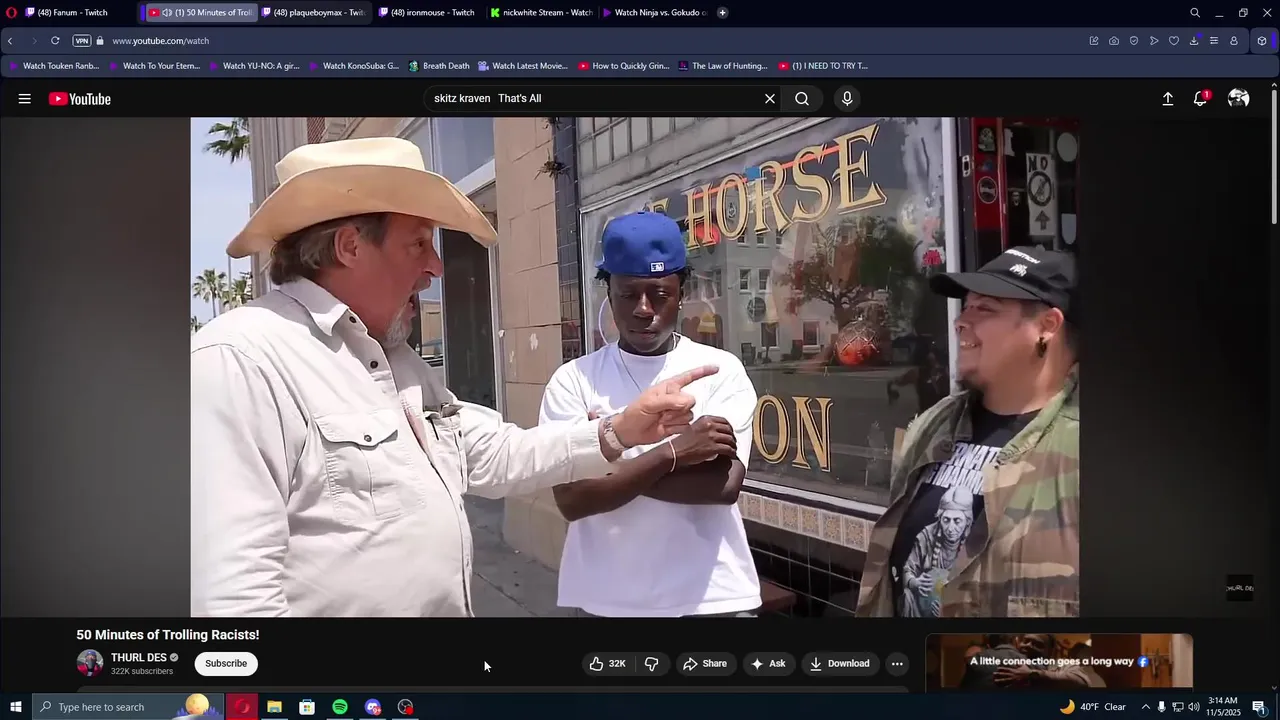
Task: Open the weather widget 40°F Clear
Action: [x=1093, y=707]
